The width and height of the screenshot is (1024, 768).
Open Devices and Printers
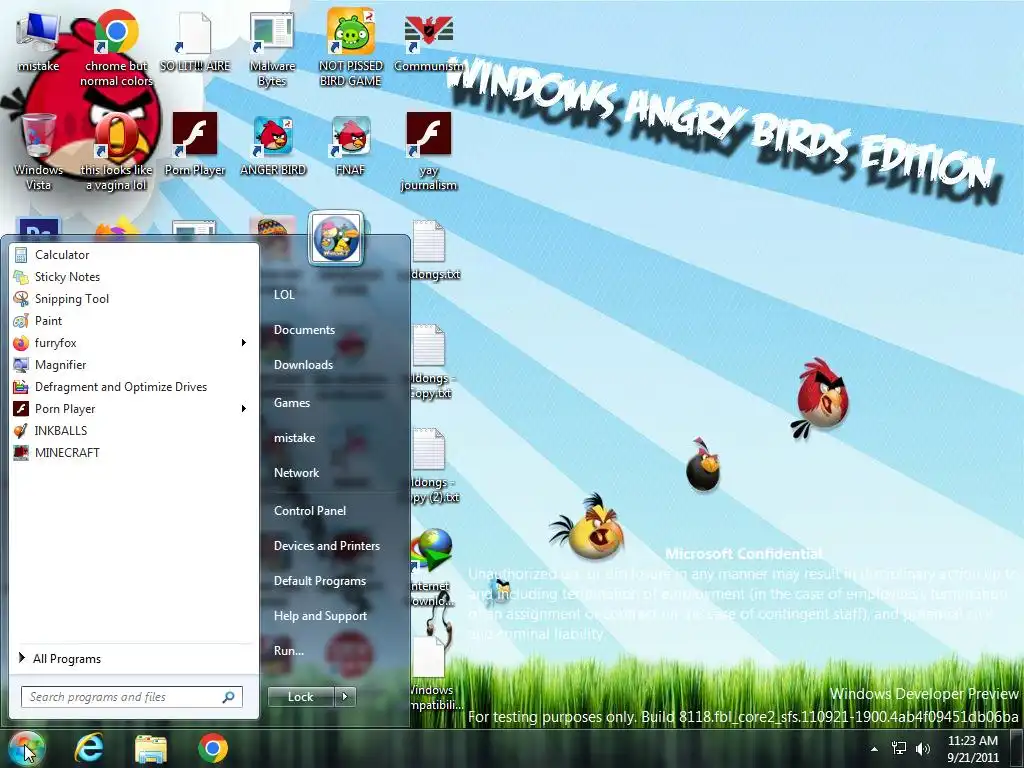pos(327,545)
